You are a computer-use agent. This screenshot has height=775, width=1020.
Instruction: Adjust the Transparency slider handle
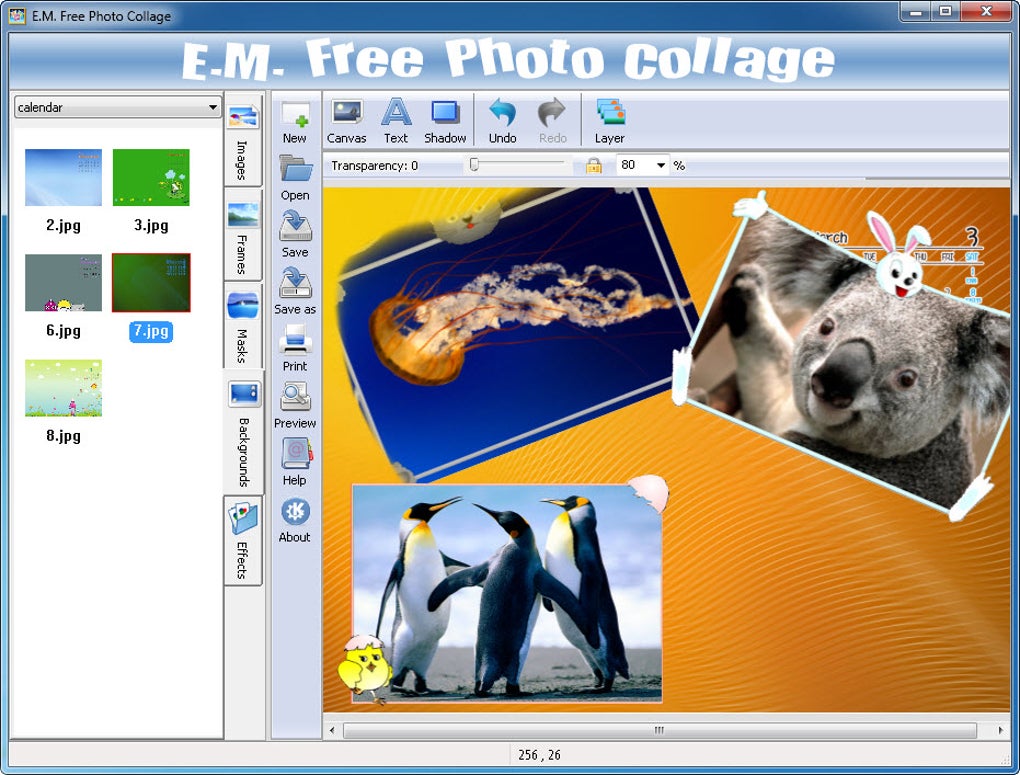[x=474, y=165]
